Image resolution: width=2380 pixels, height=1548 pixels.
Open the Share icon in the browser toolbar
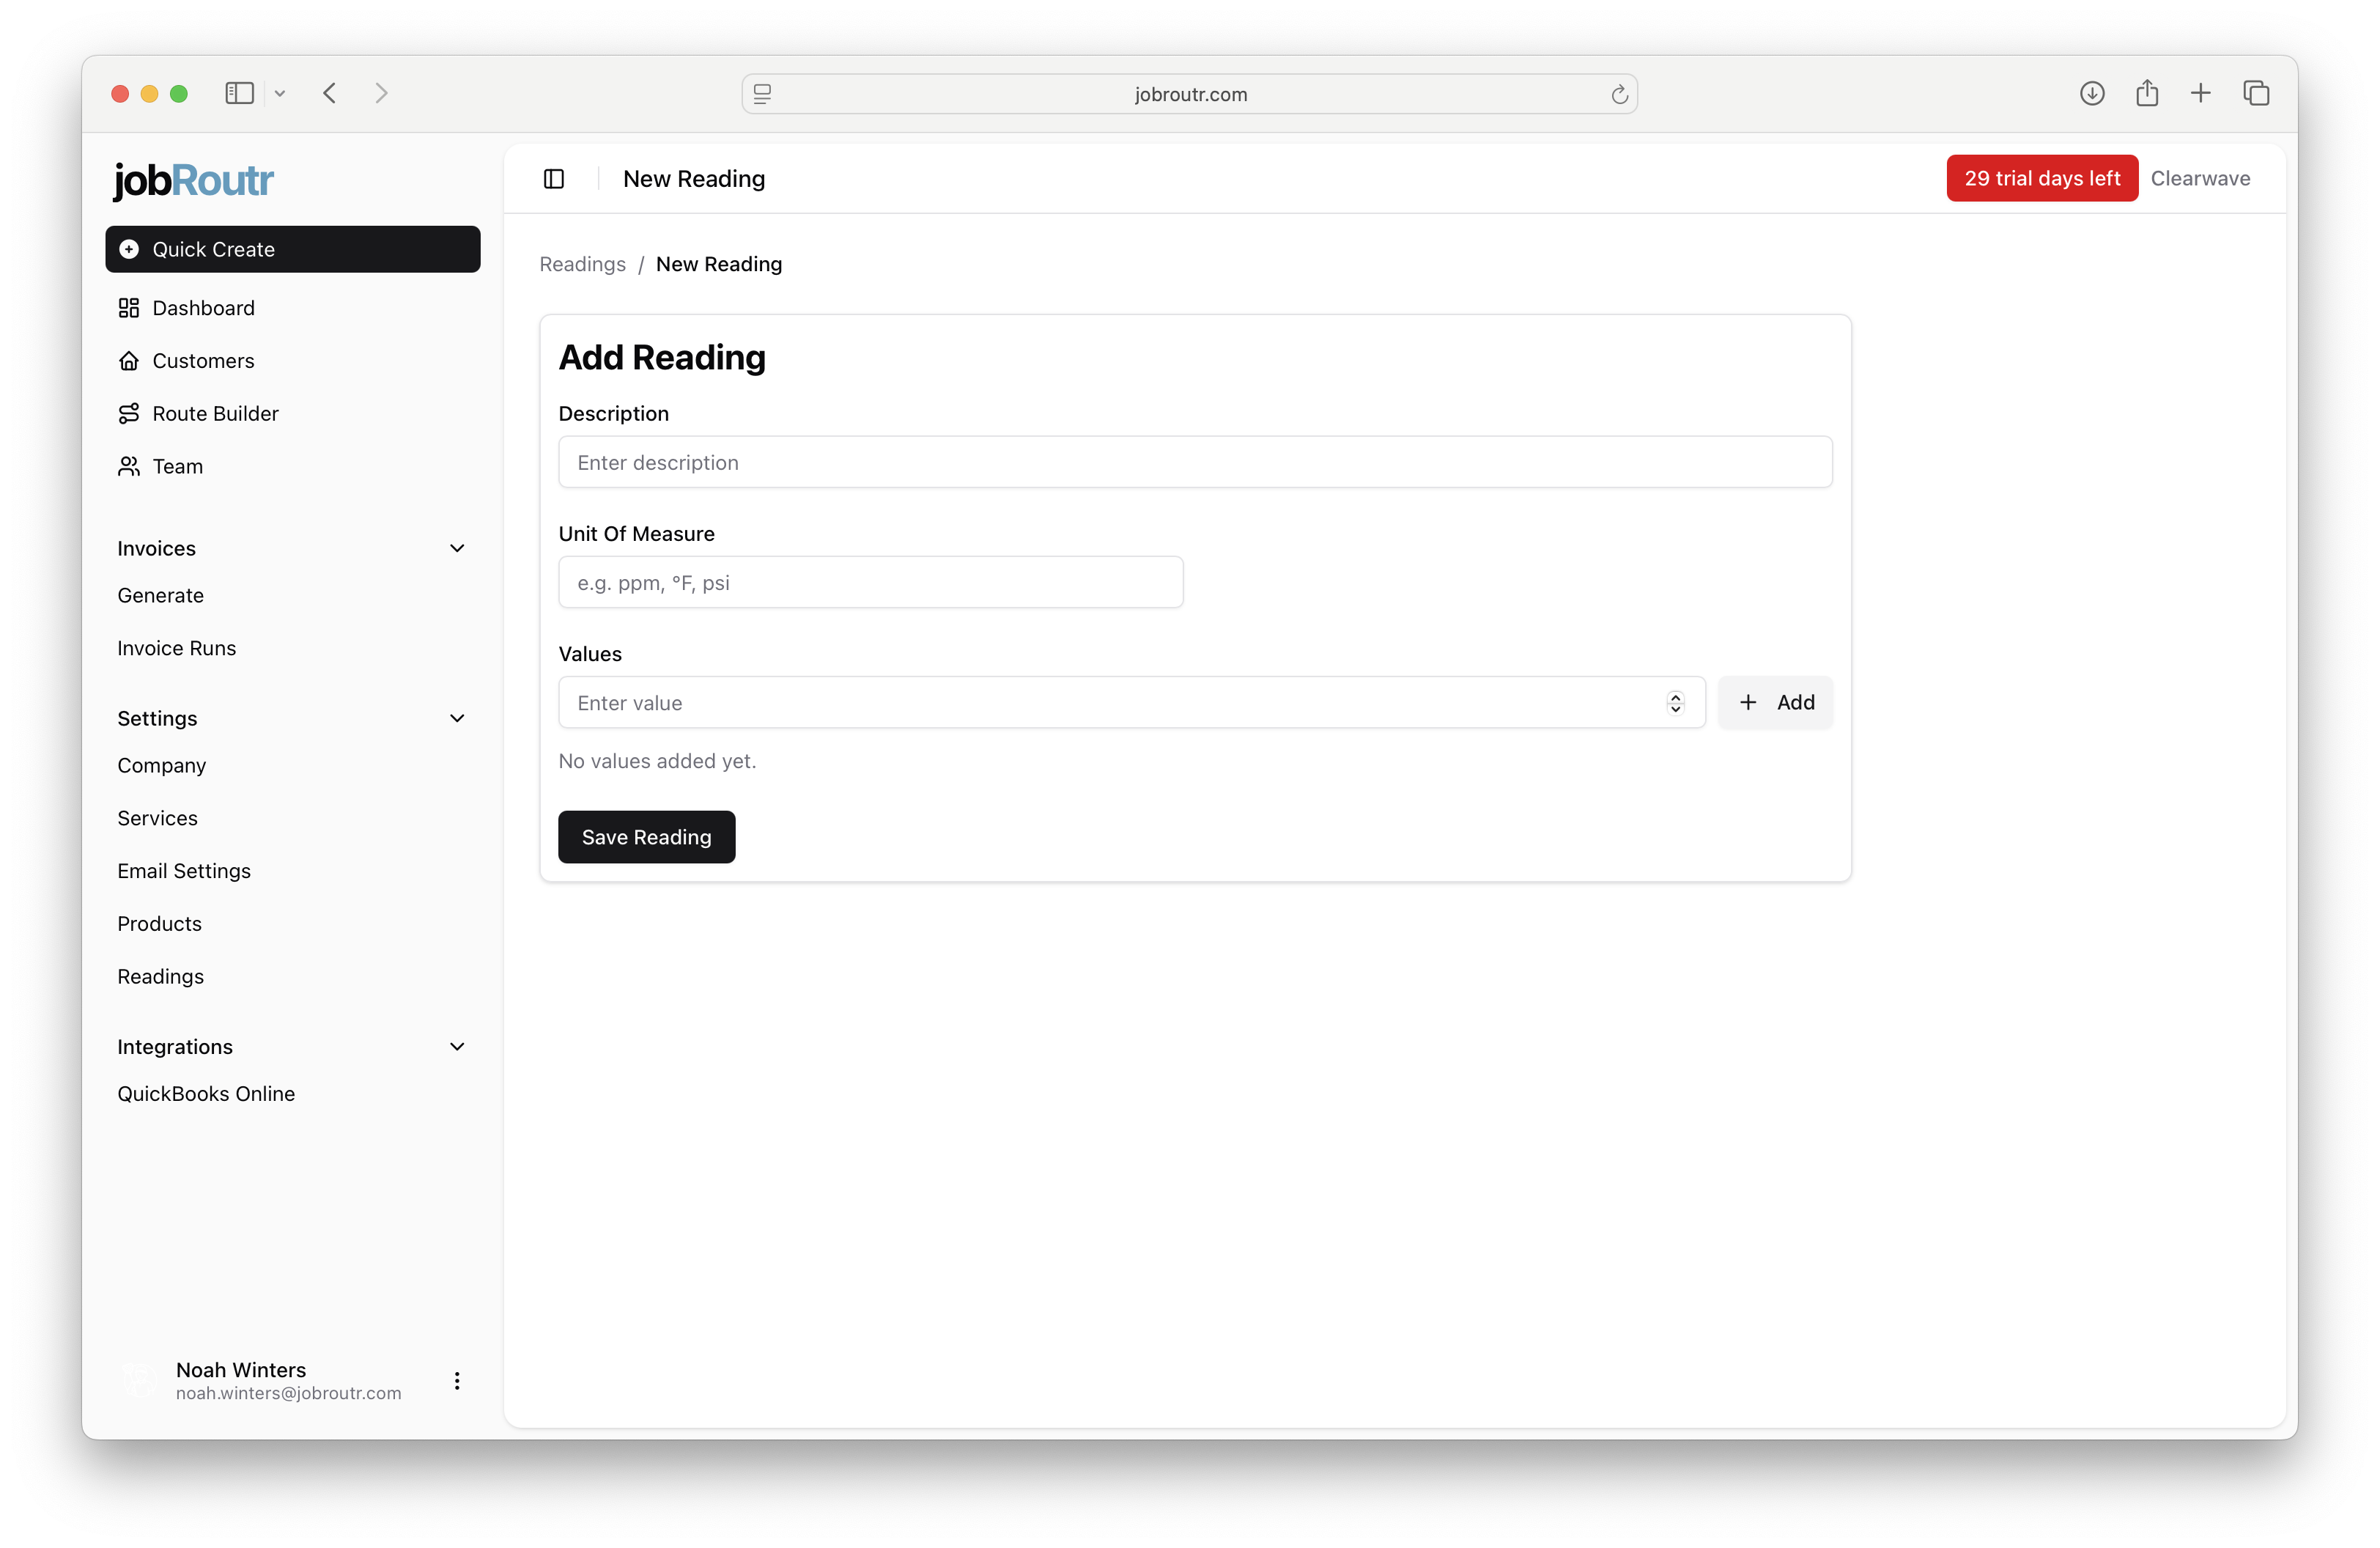[x=2148, y=93]
